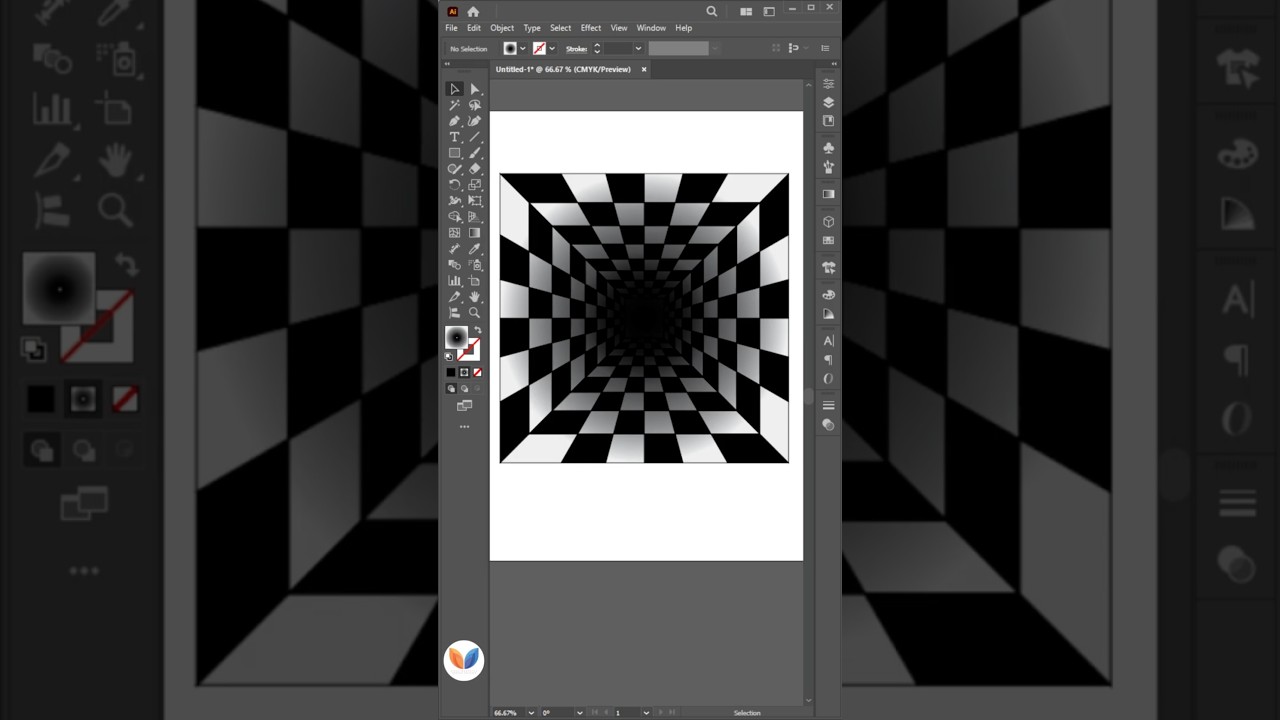Open stroke weight dropdown
The image size is (1280, 720).
(x=638, y=48)
